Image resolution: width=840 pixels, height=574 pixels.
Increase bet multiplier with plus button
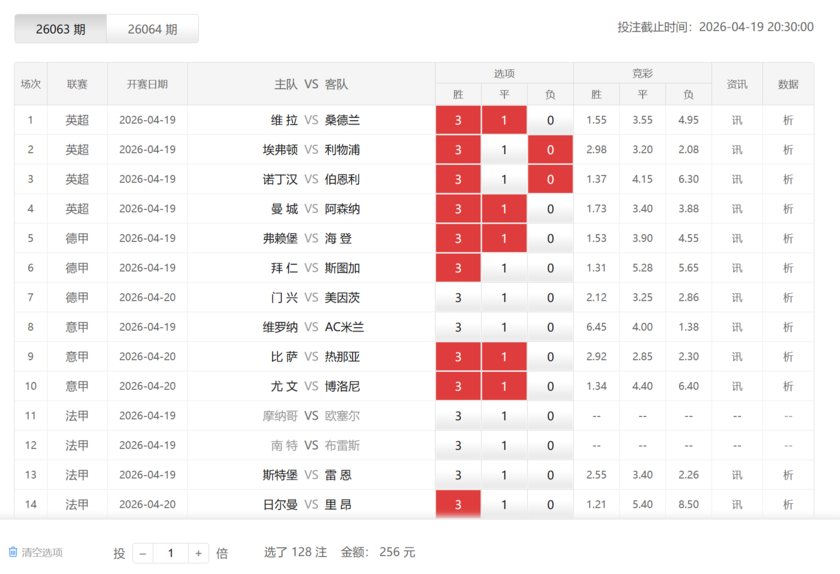pyautogui.click(x=199, y=553)
